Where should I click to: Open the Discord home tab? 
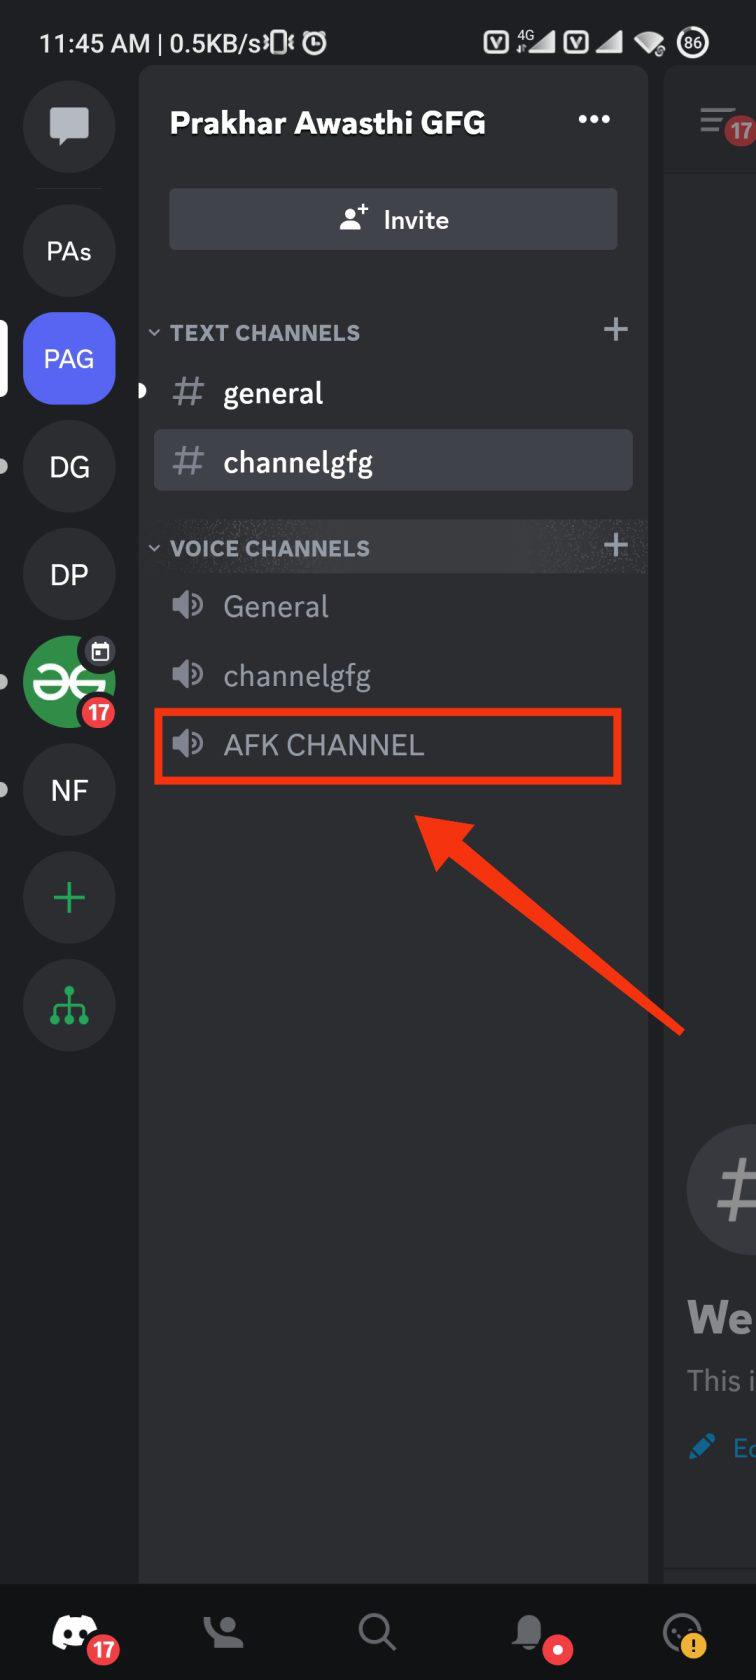pyautogui.click(x=77, y=1632)
